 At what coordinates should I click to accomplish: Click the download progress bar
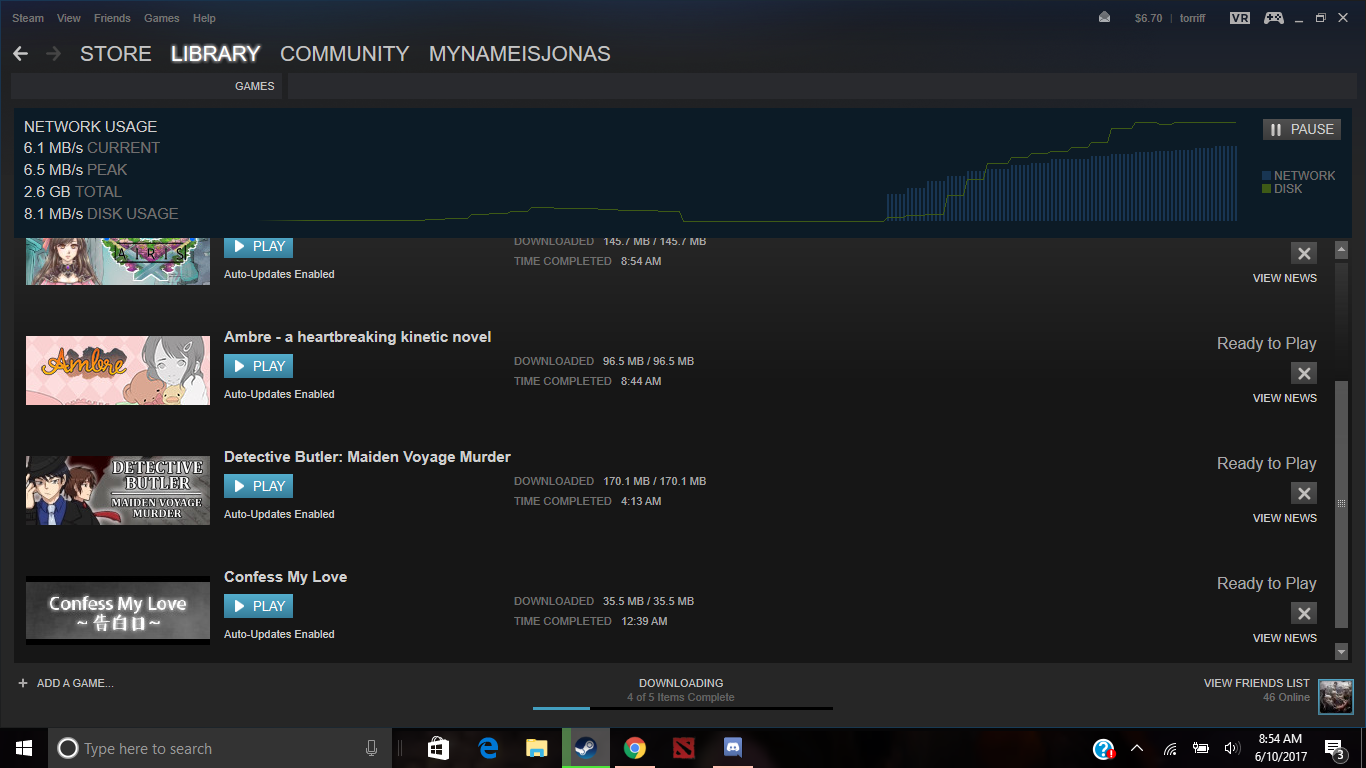point(682,708)
